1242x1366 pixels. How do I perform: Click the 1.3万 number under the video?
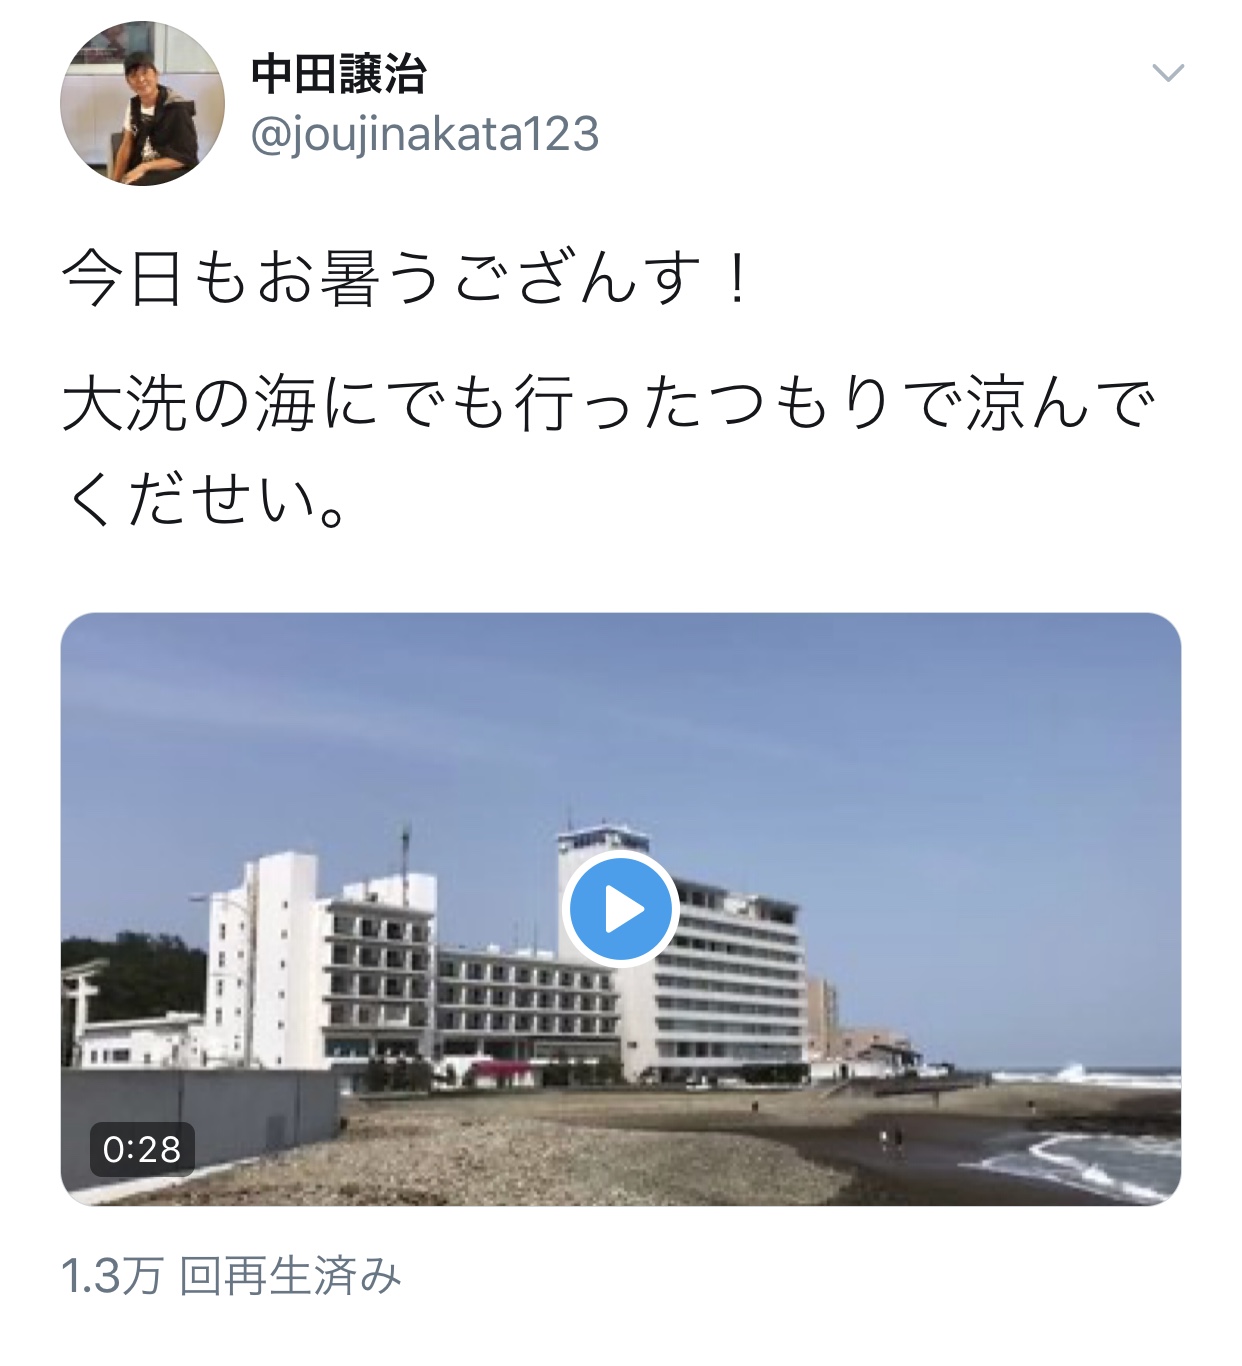111,1277
